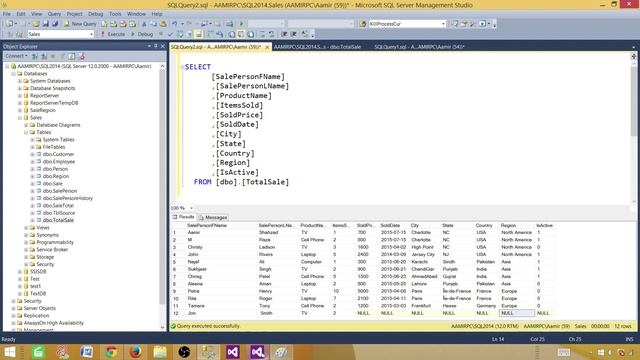The width and height of the screenshot is (640, 360).
Task: Click the Increase Indent icon
Action: [x=293, y=34]
